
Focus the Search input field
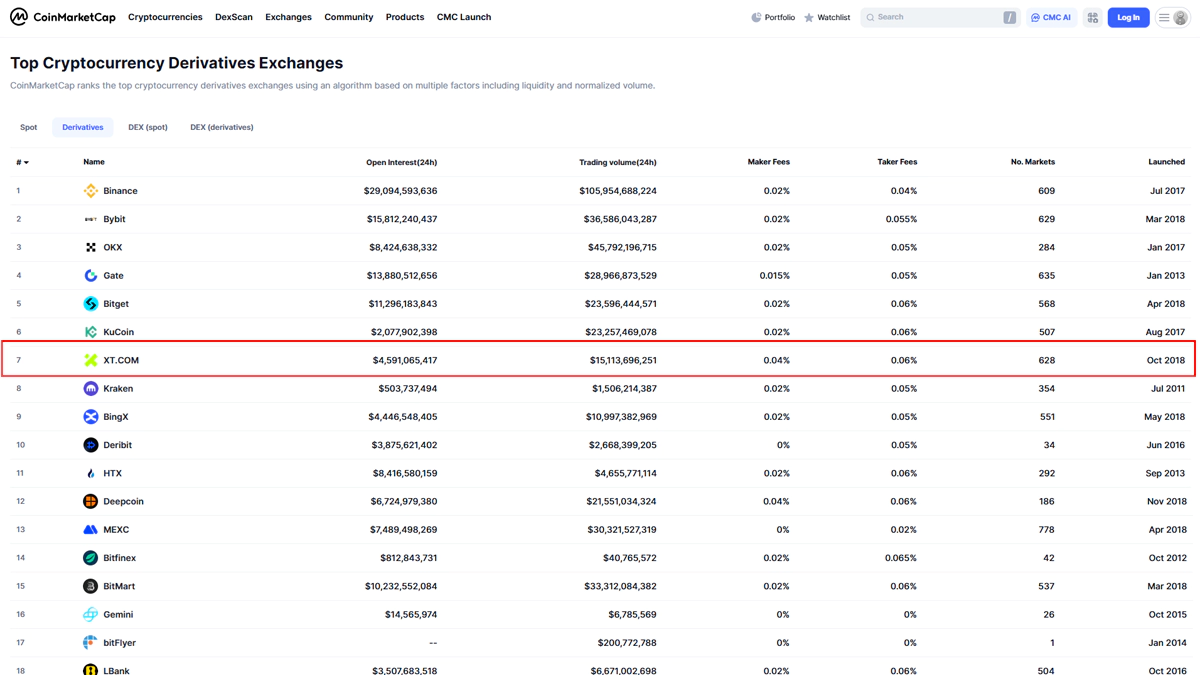pyautogui.click(x=935, y=17)
